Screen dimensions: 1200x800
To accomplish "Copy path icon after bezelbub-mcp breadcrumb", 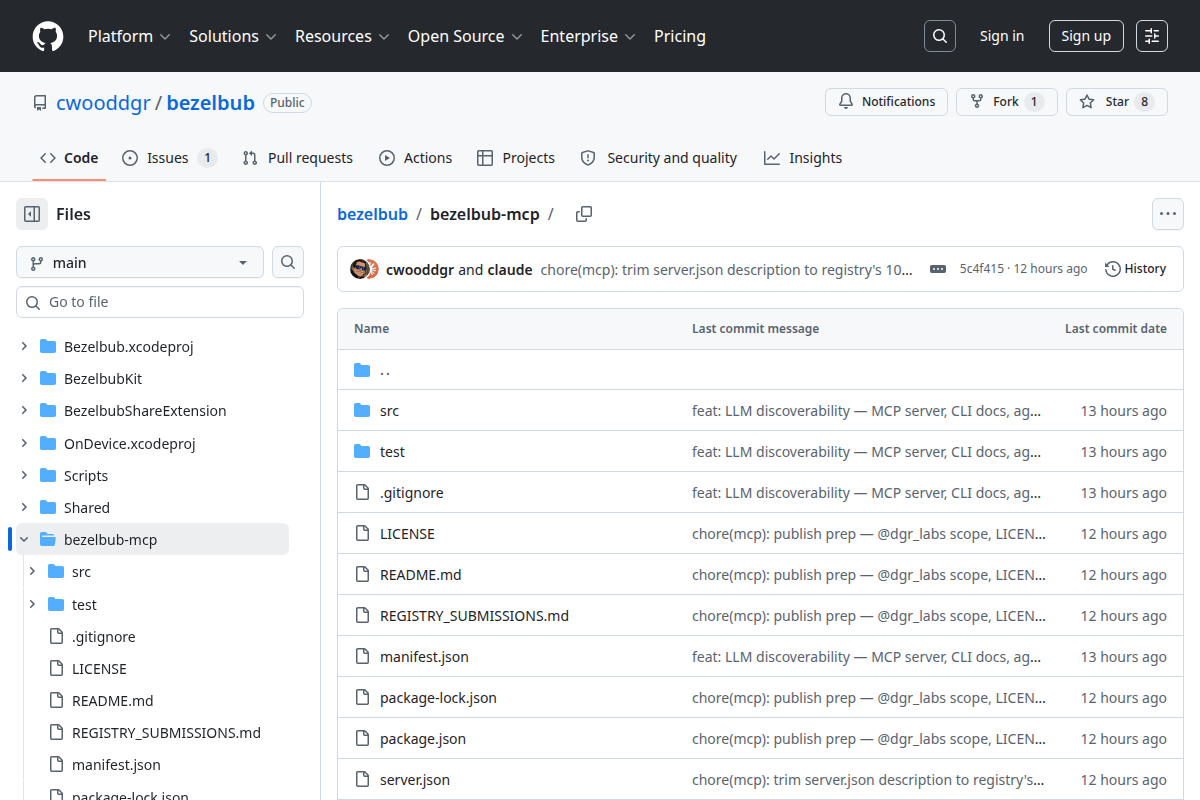I will 584,214.
